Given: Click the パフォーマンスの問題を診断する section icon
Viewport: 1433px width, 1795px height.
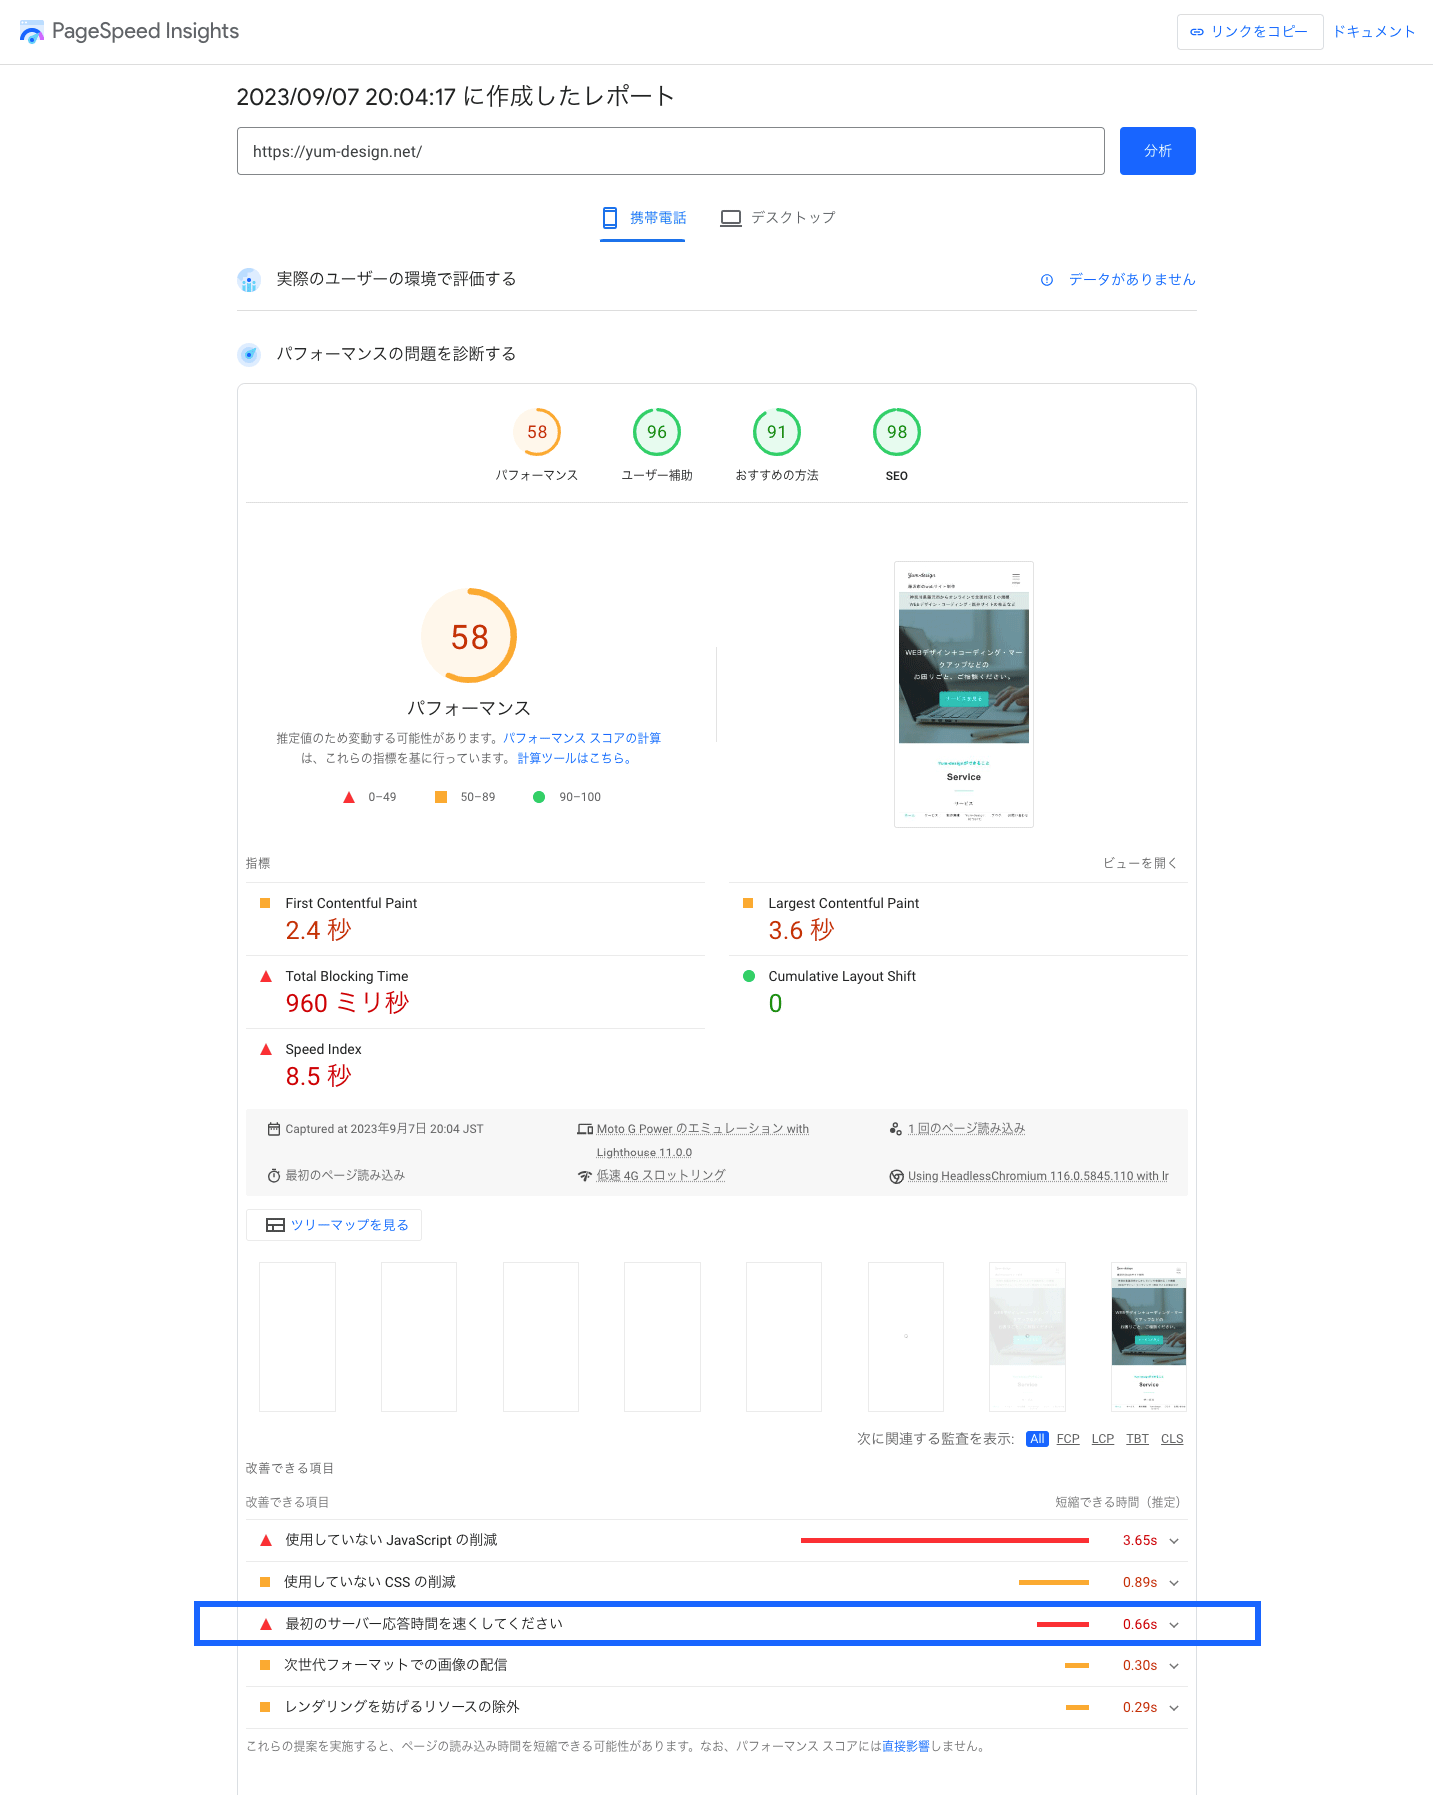Looking at the screenshot, I should point(249,354).
